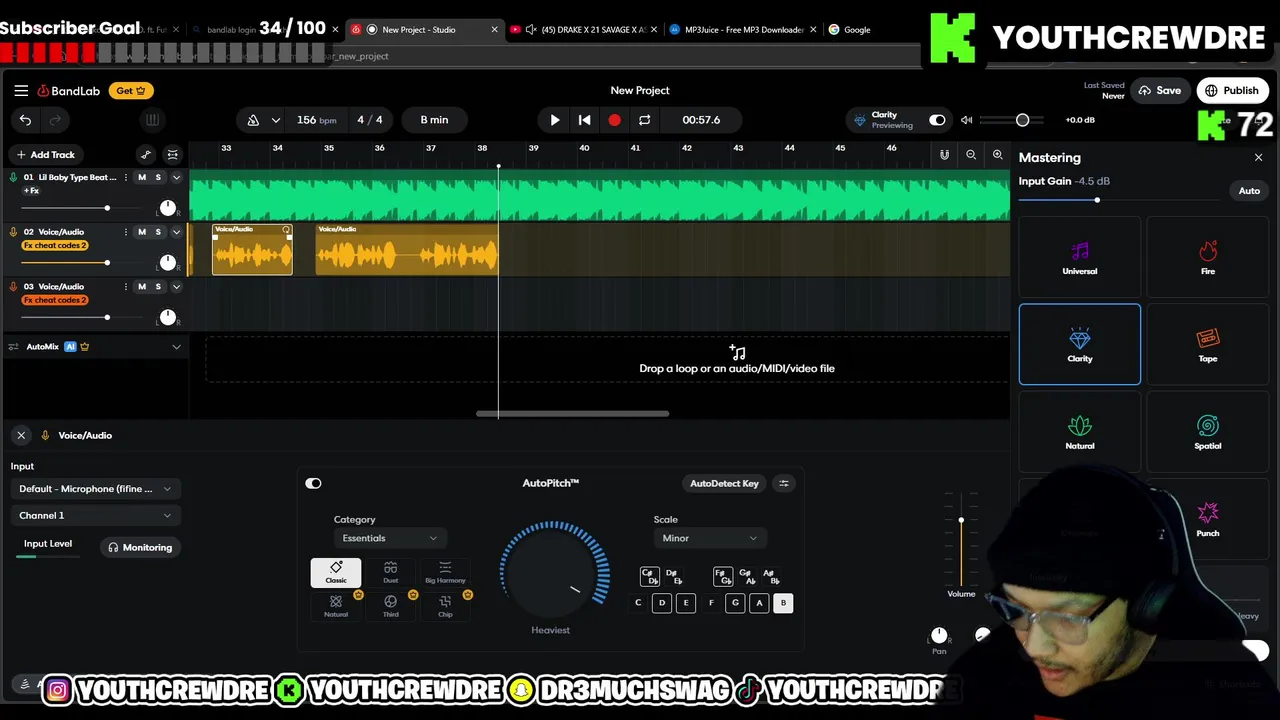Solo track 03 Voice/Audio
The image size is (1280, 720).
pyautogui.click(x=158, y=287)
